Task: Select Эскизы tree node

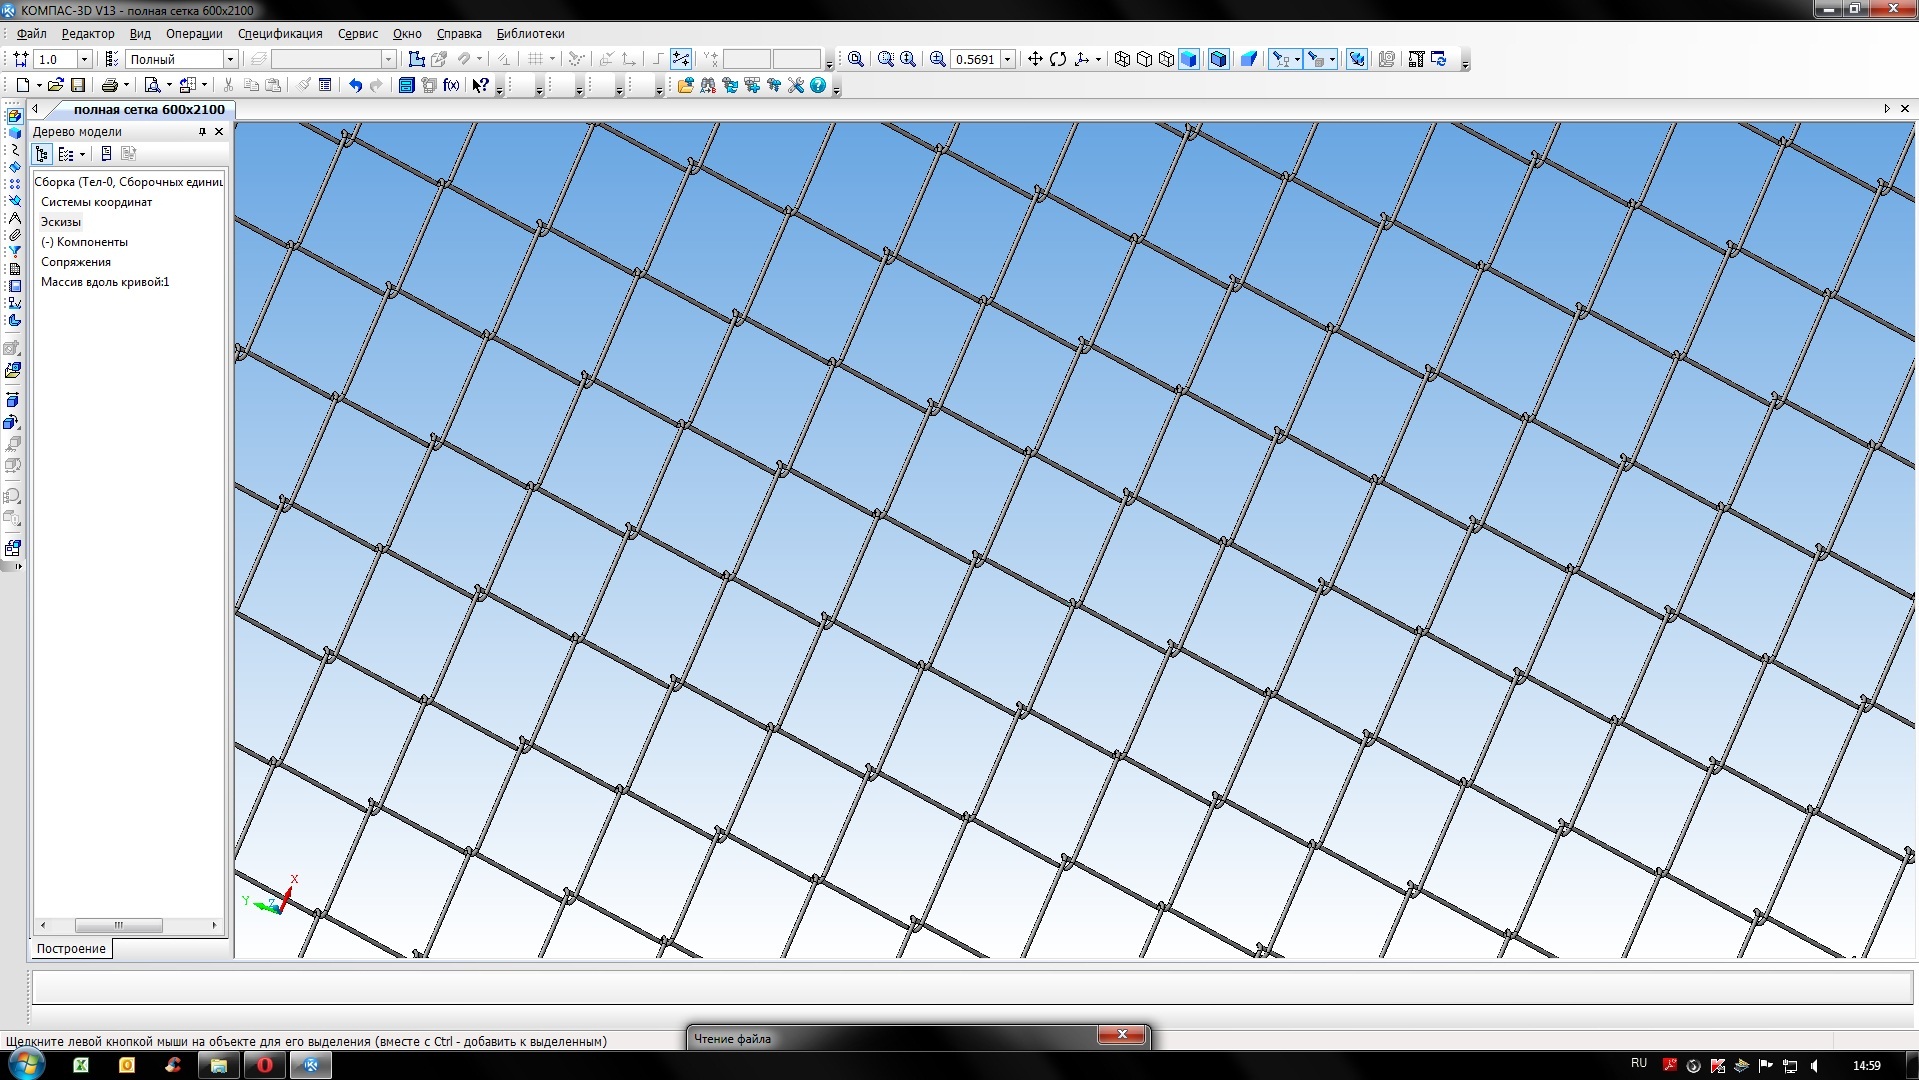Action: (61, 222)
